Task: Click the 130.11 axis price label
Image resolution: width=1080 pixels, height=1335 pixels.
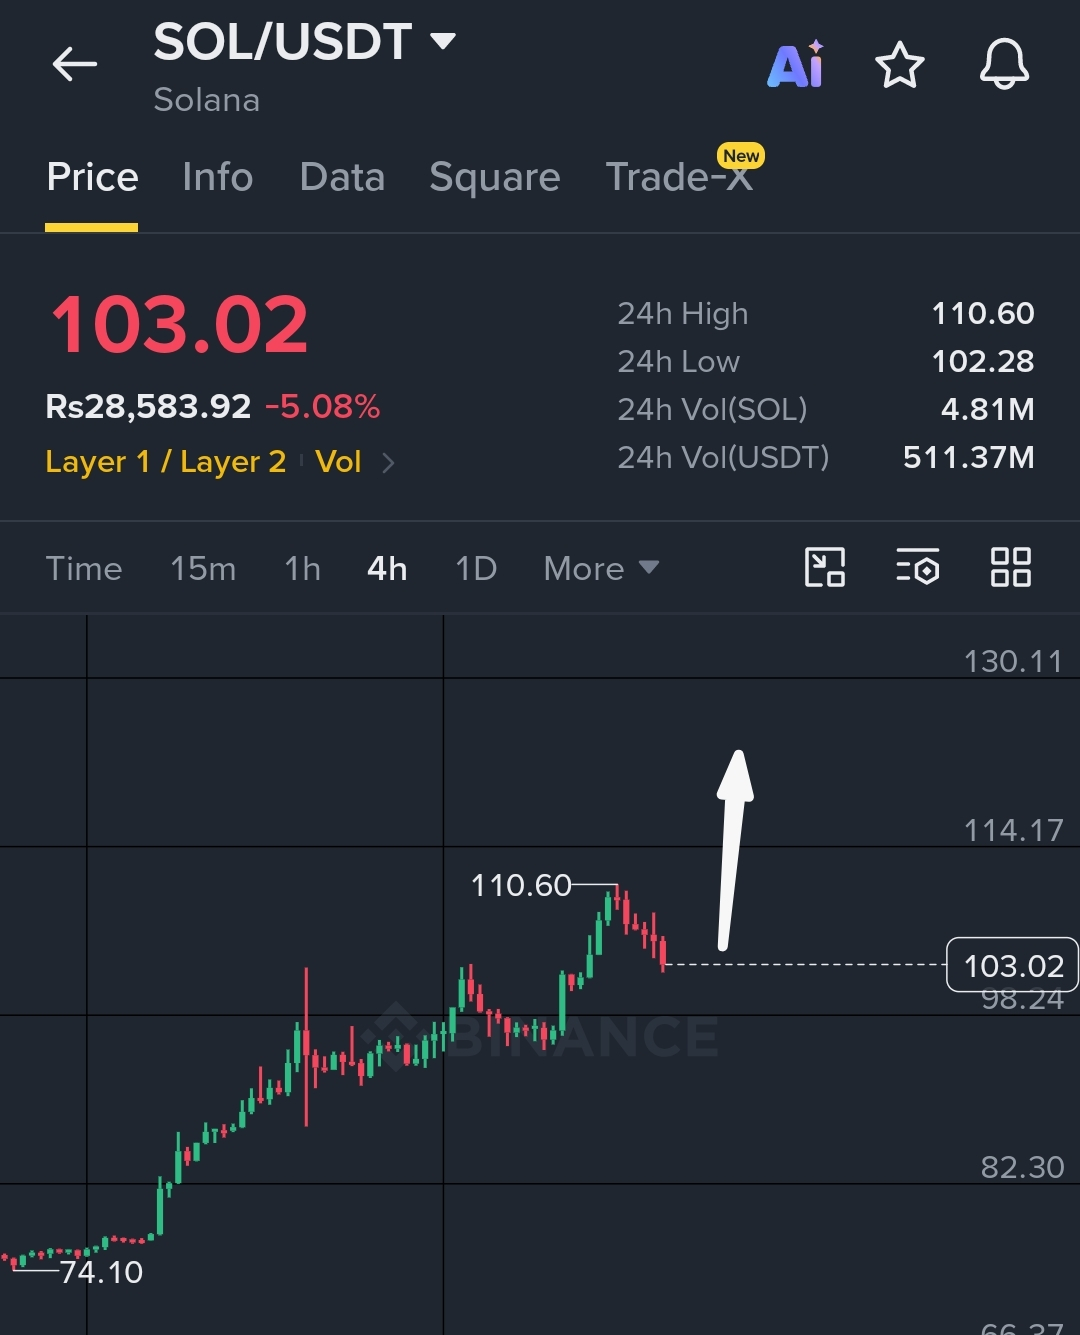Action: (1013, 661)
